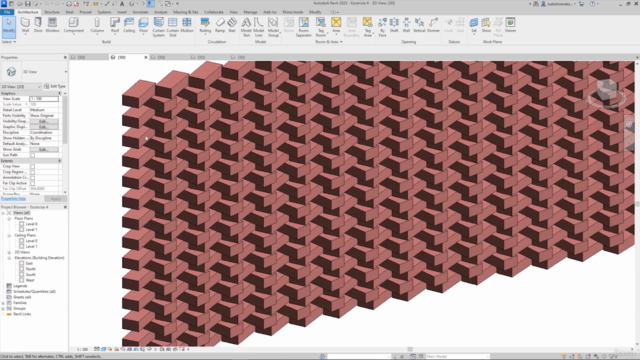Expand the 3D Views tree node
The image size is (640, 360).
coord(9,252)
